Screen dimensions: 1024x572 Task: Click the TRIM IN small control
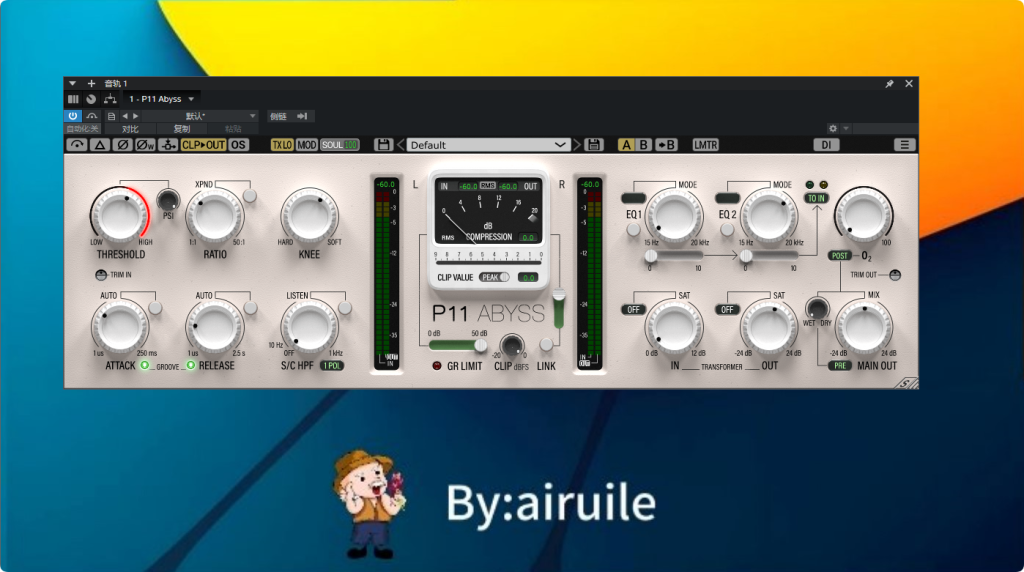tap(101, 275)
